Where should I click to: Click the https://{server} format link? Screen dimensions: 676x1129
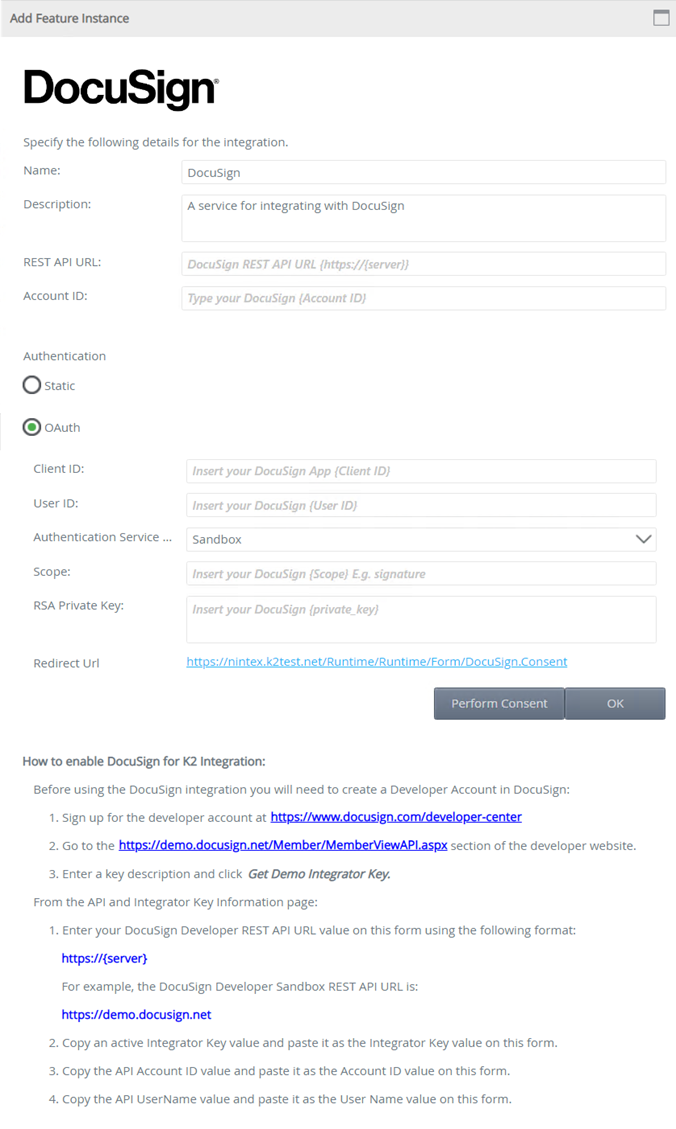[103, 957]
